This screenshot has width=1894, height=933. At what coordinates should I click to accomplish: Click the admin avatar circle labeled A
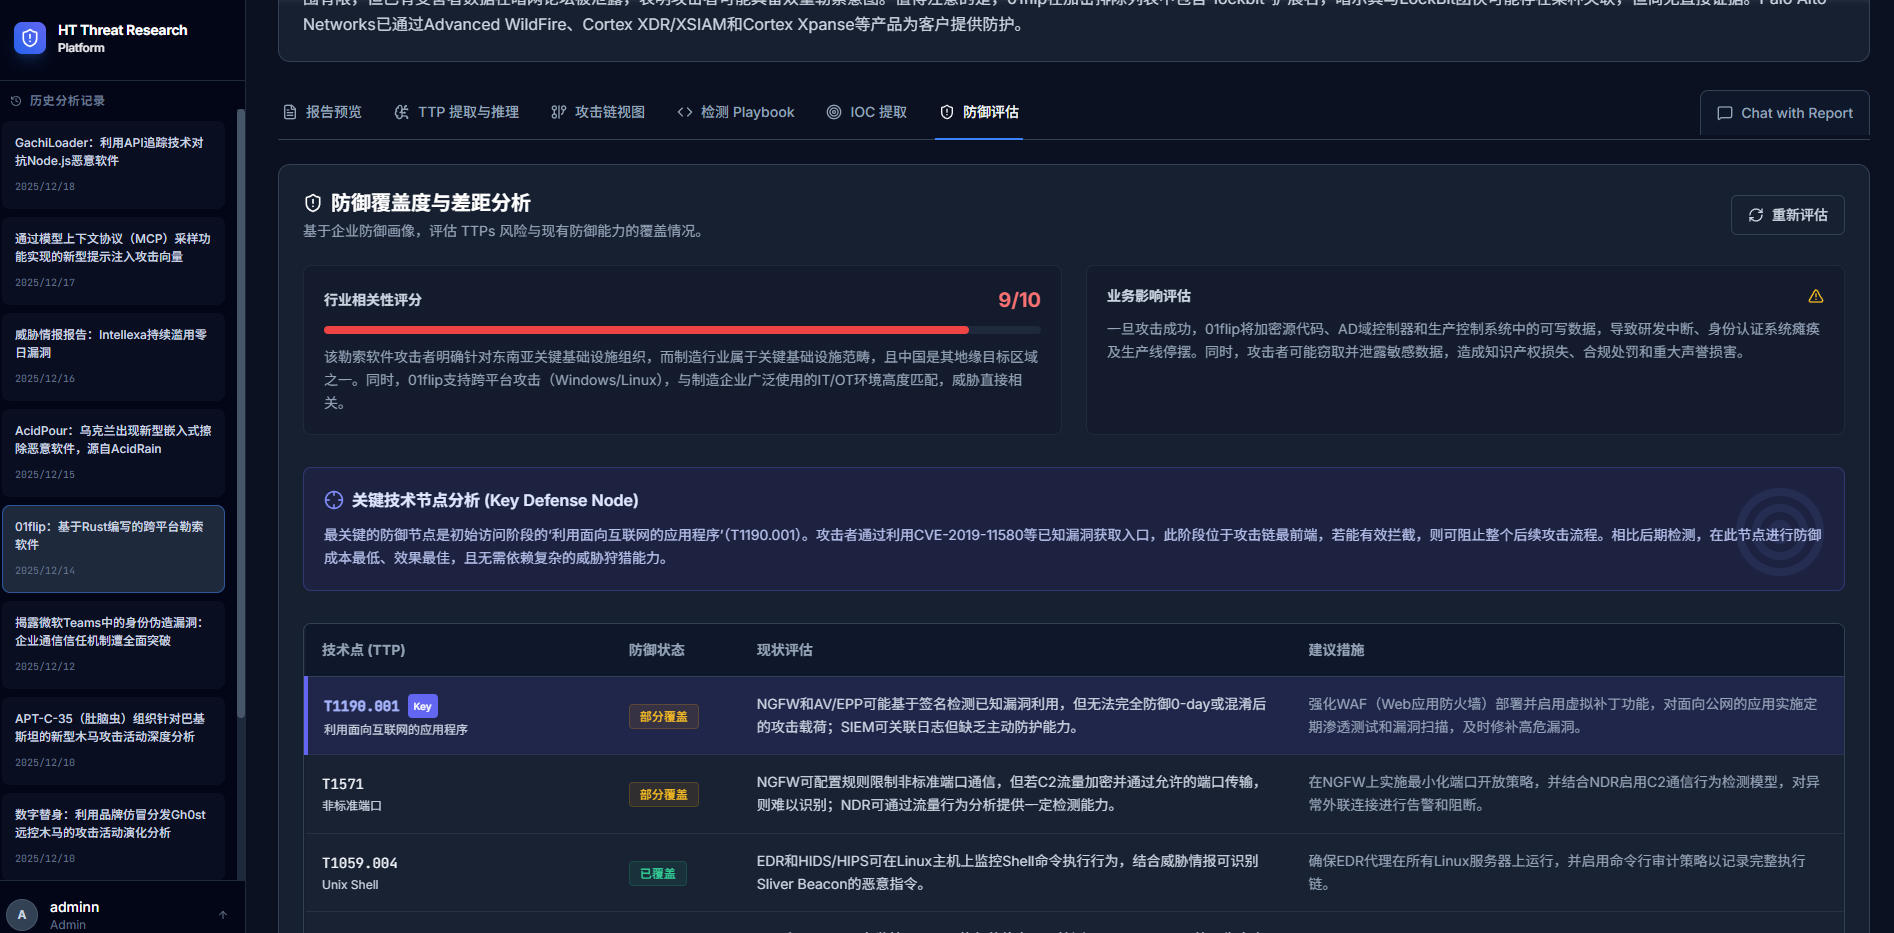tap(22, 914)
